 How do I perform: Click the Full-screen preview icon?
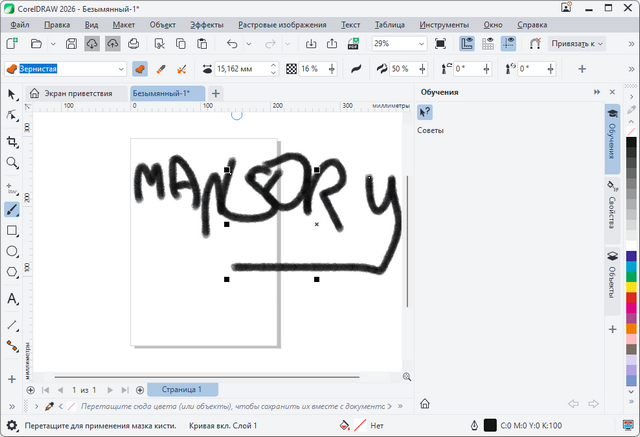pos(440,44)
